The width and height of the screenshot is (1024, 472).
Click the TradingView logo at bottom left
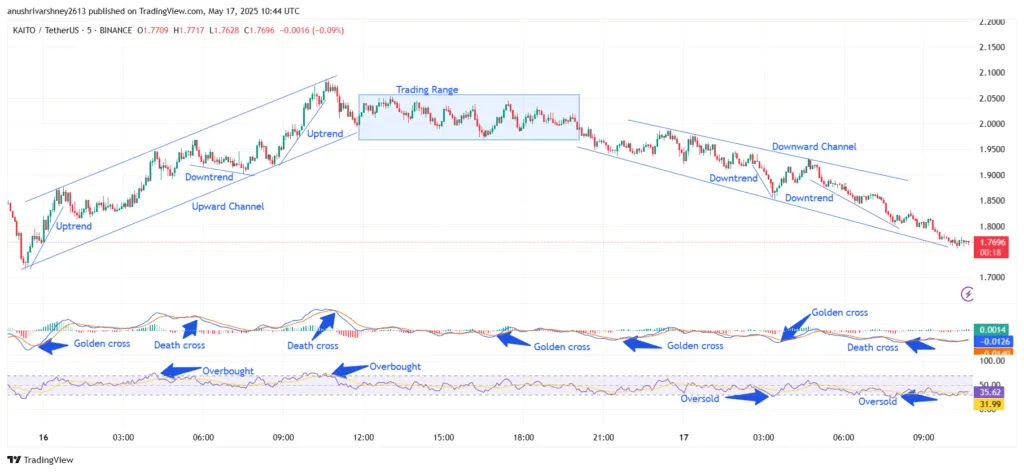coord(40,460)
